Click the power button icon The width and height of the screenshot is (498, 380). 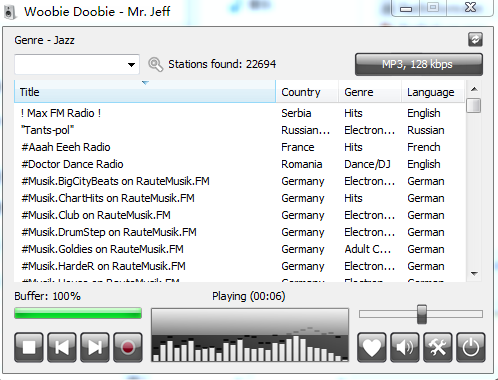point(471,347)
